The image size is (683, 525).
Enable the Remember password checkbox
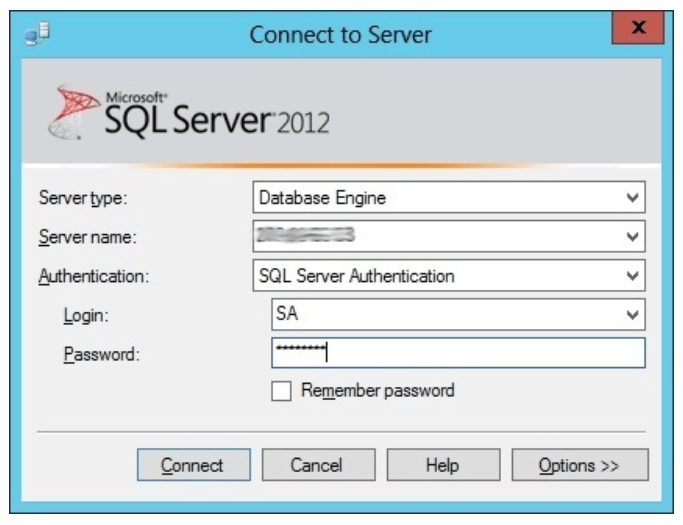coord(281,391)
